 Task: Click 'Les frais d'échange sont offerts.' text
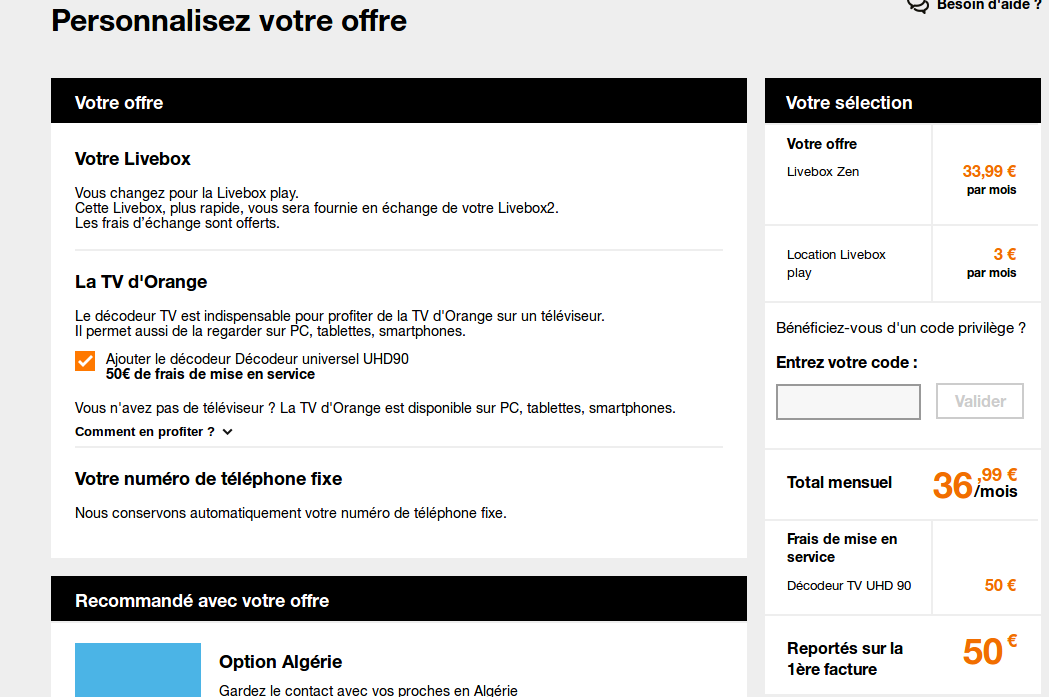coord(177,223)
